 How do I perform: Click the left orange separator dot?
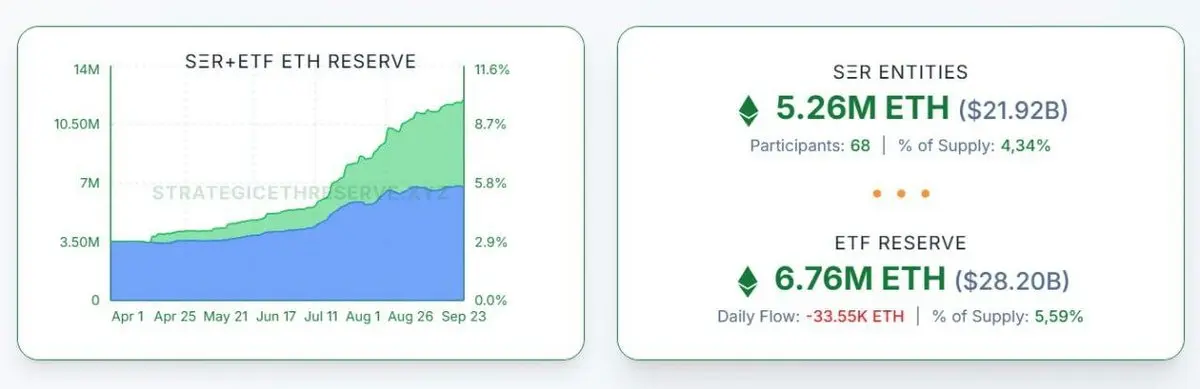point(877,193)
